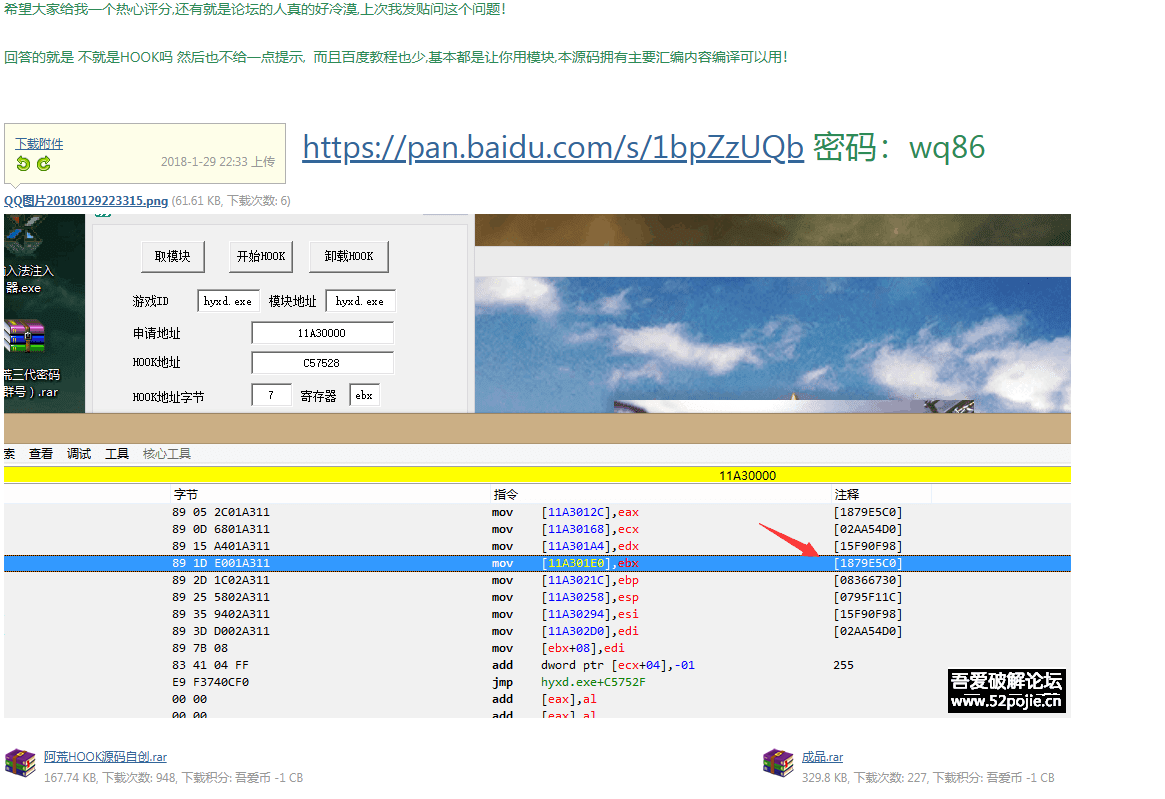Click the 下载附件 link
Screen dimensions: 1165x799
pyautogui.click(x=38, y=143)
